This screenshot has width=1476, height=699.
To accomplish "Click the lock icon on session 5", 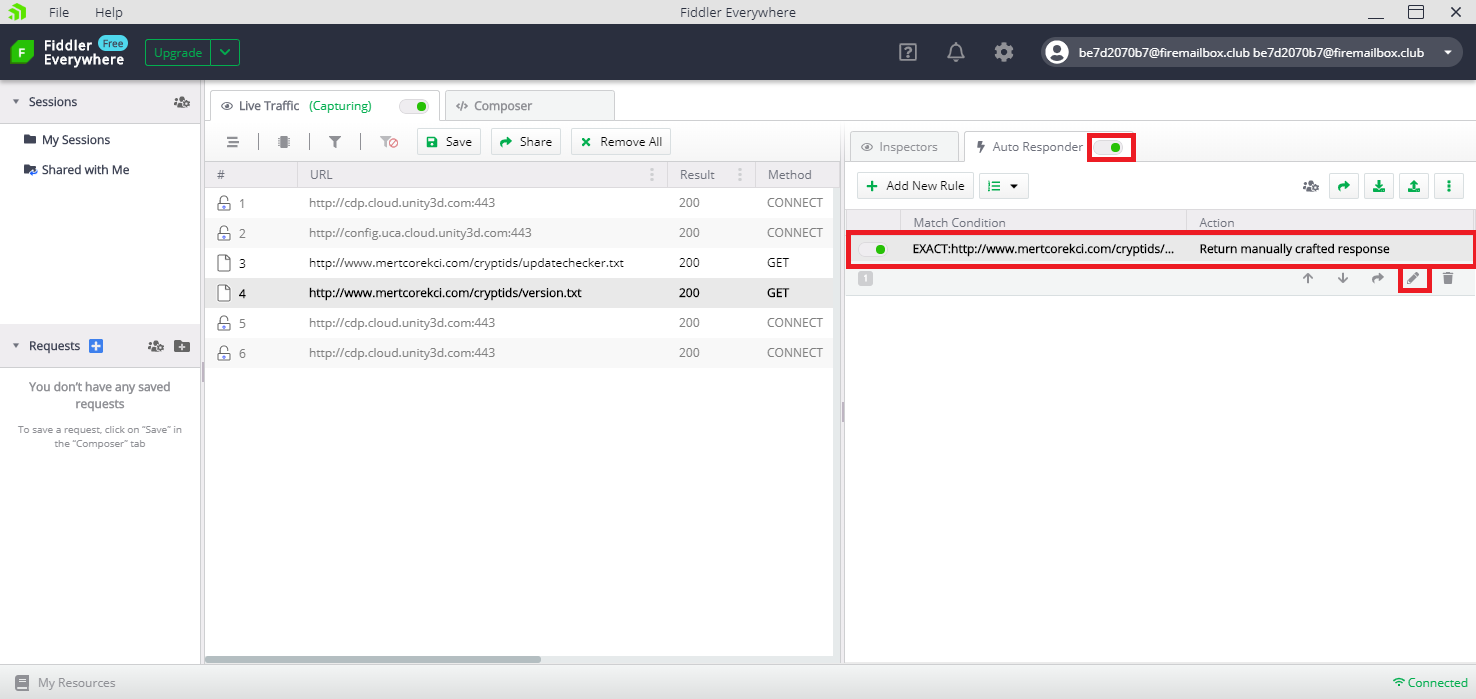I will 224,322.
